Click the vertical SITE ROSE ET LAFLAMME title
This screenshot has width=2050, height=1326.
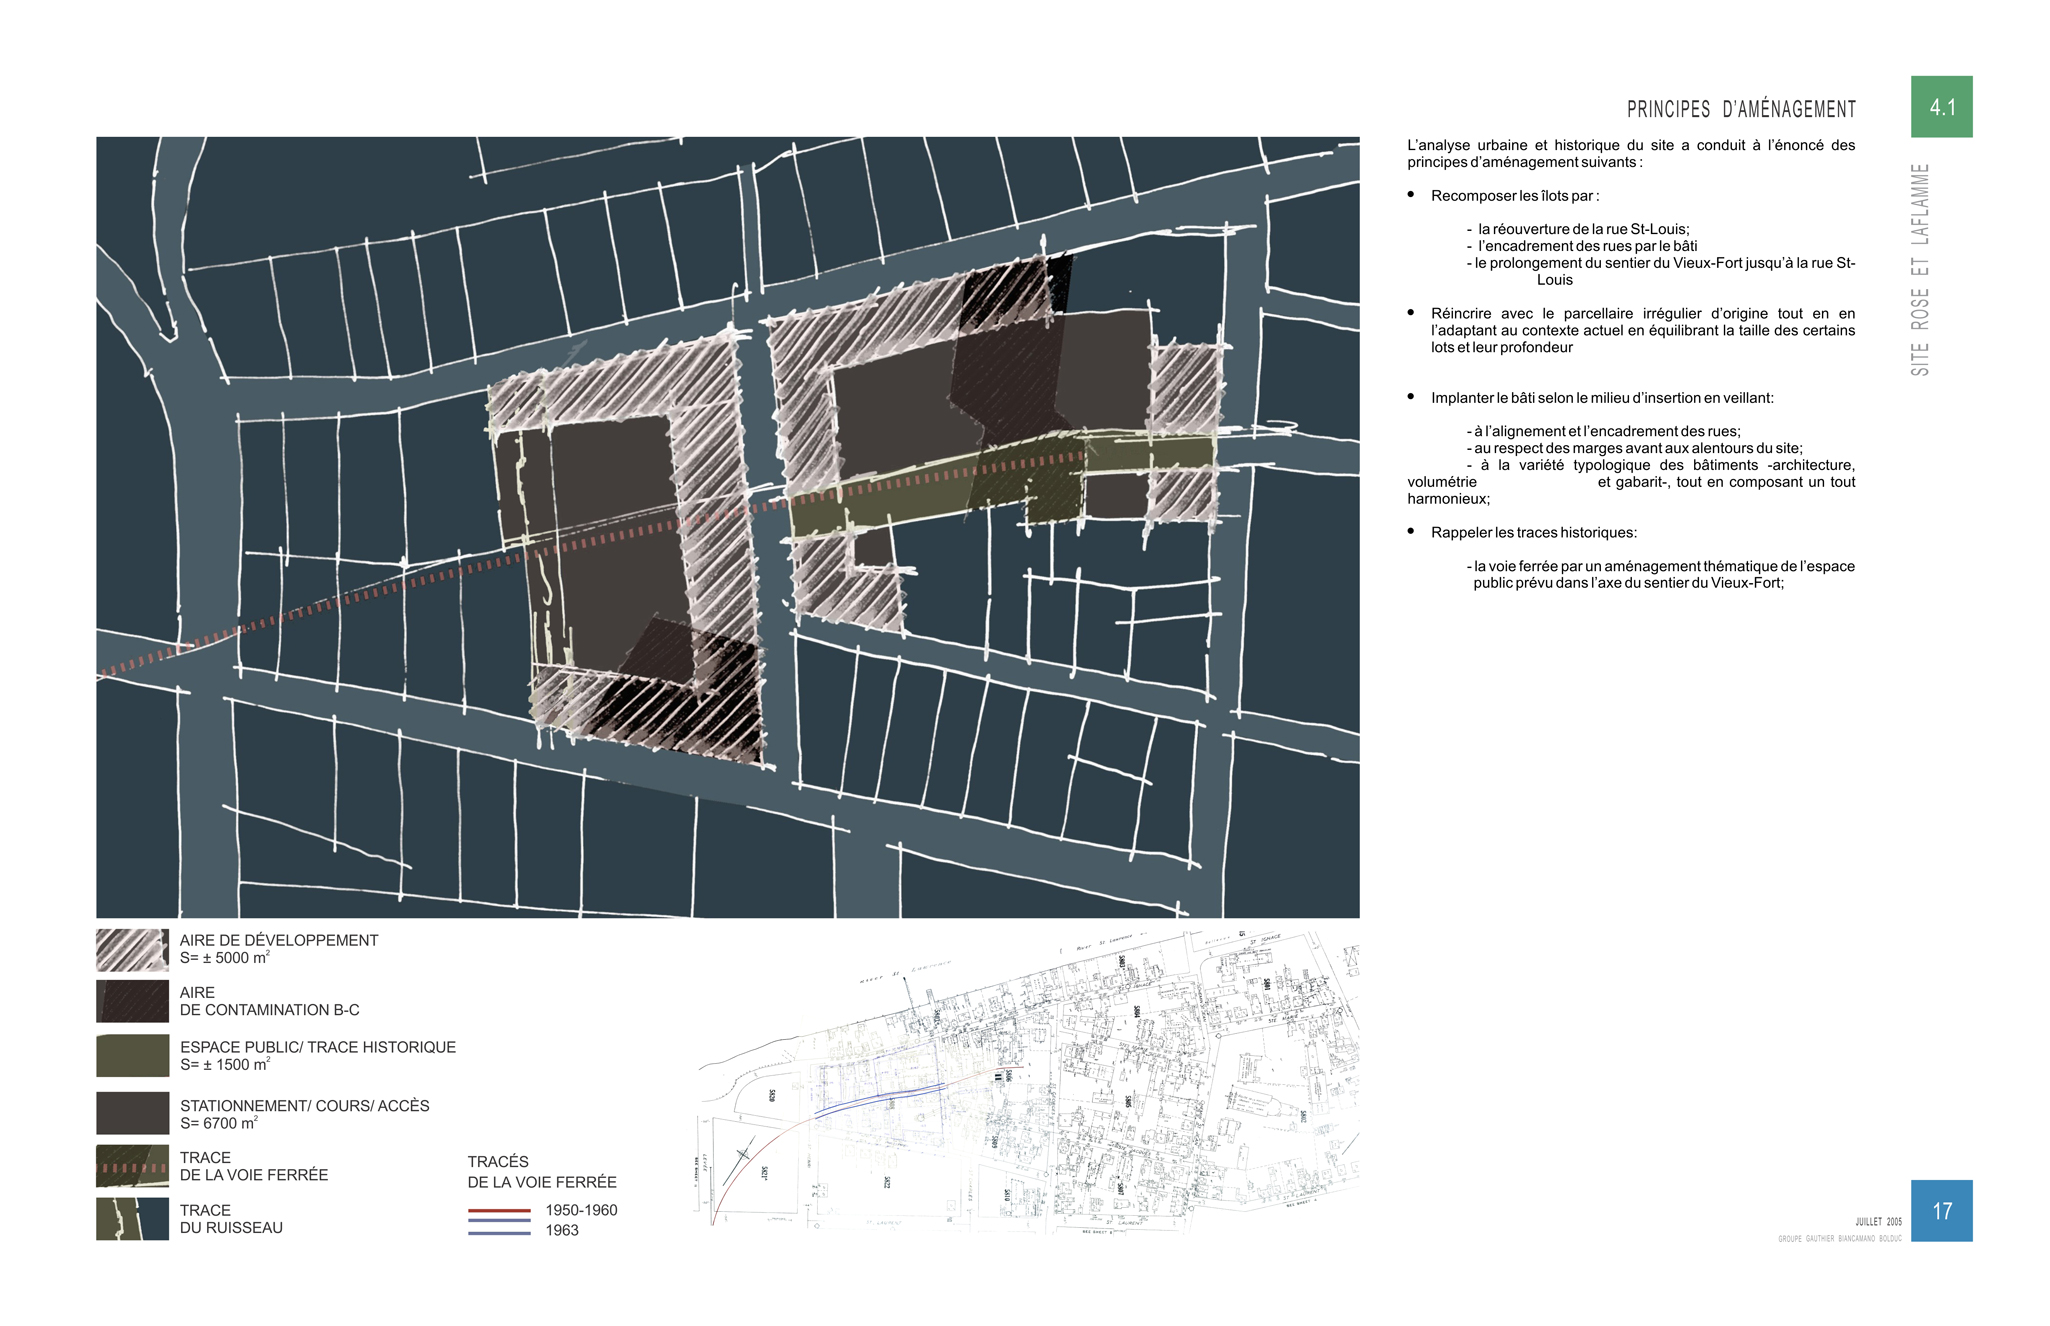tap(1920, 270)
